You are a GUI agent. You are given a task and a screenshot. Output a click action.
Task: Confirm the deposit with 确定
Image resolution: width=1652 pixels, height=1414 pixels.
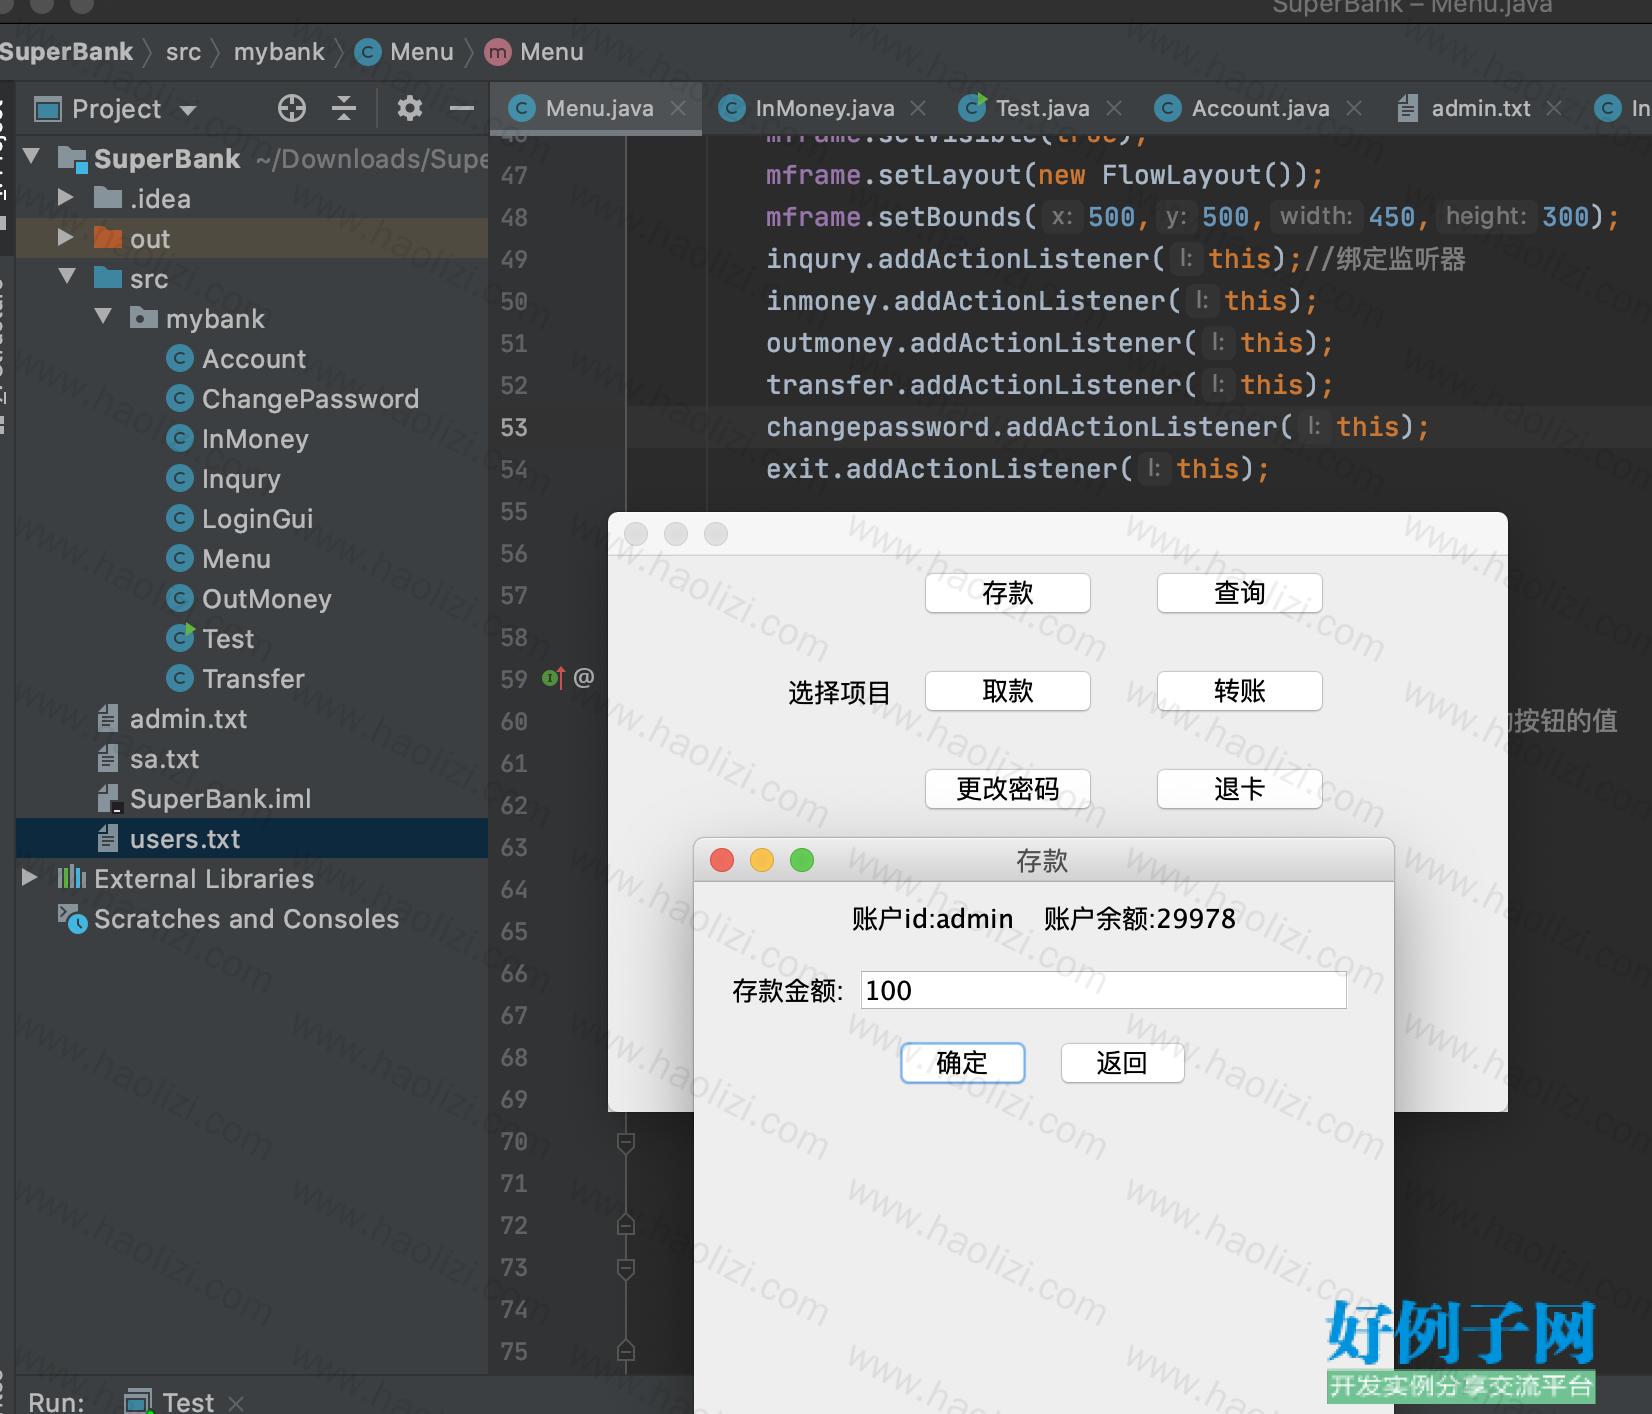(x=963, y=1063)
